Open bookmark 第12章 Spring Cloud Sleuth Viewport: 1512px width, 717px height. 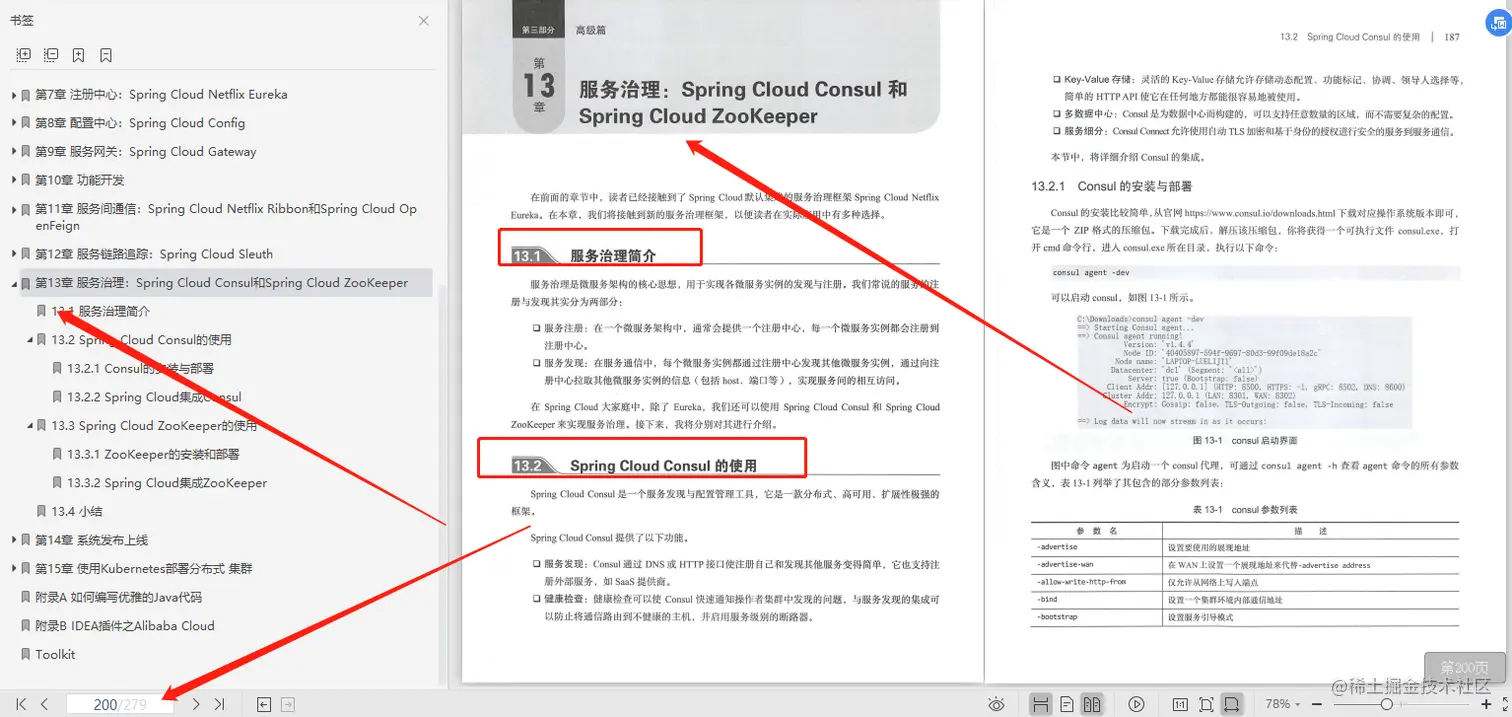[154, 254]
